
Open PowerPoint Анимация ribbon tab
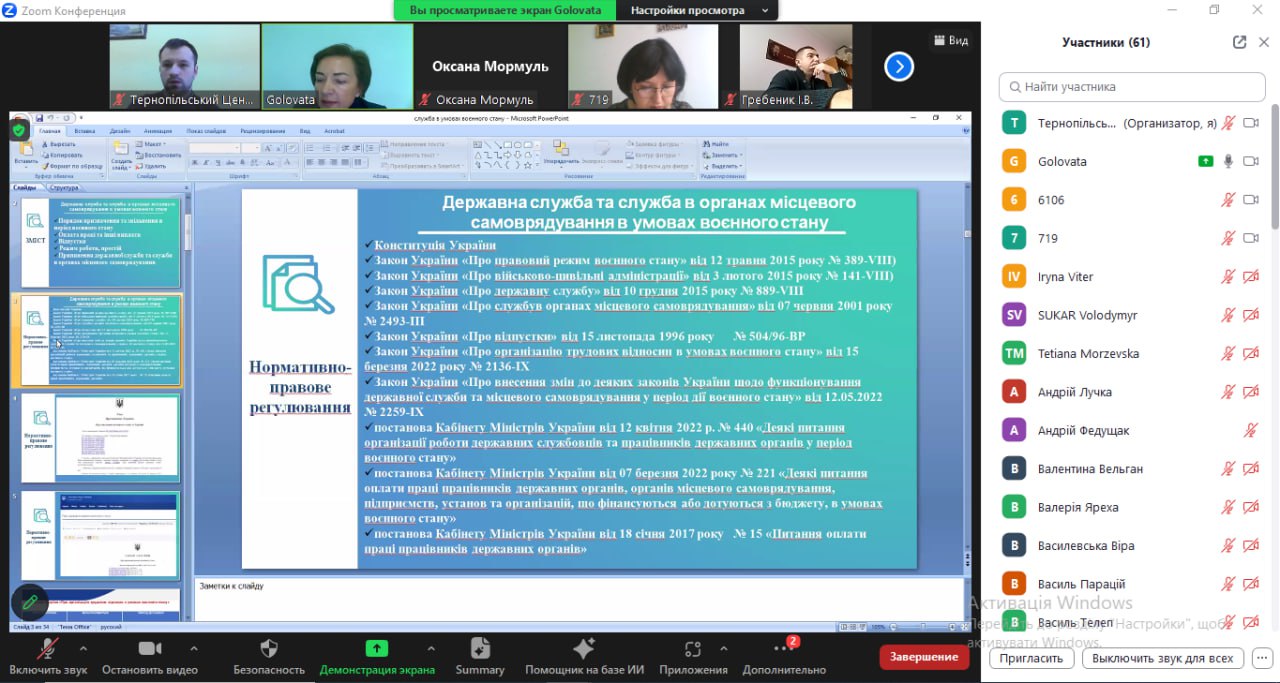coord(158,131)
